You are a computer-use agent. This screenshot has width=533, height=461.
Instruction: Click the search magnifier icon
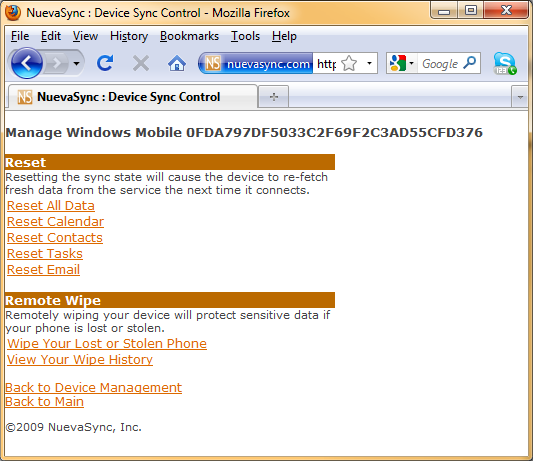[470, 63]
